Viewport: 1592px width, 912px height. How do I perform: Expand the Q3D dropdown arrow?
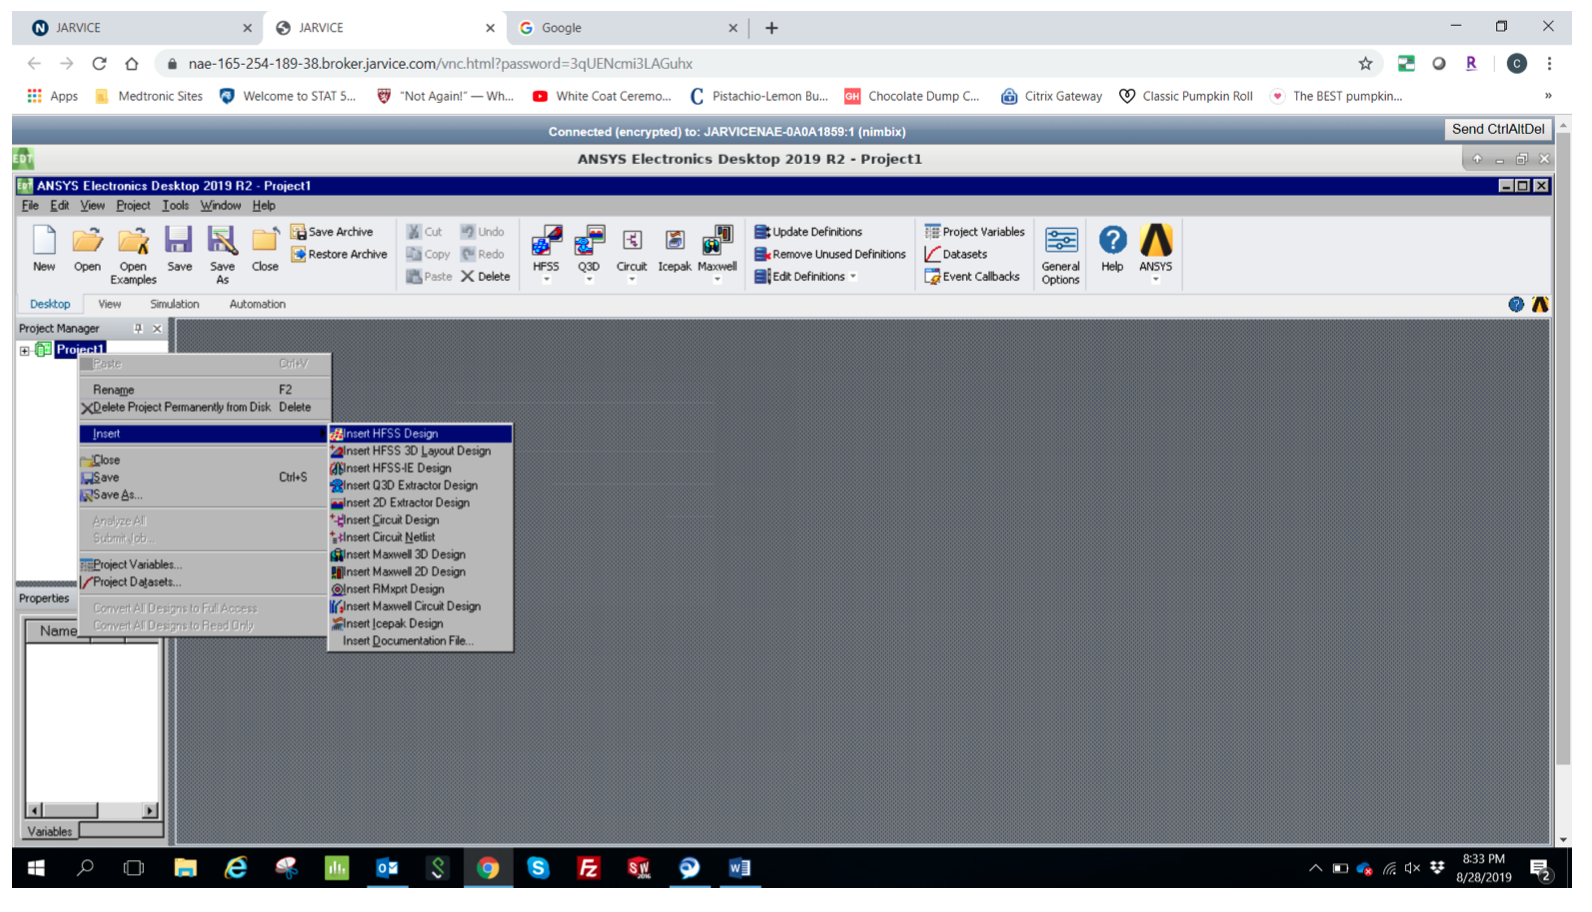589,280
